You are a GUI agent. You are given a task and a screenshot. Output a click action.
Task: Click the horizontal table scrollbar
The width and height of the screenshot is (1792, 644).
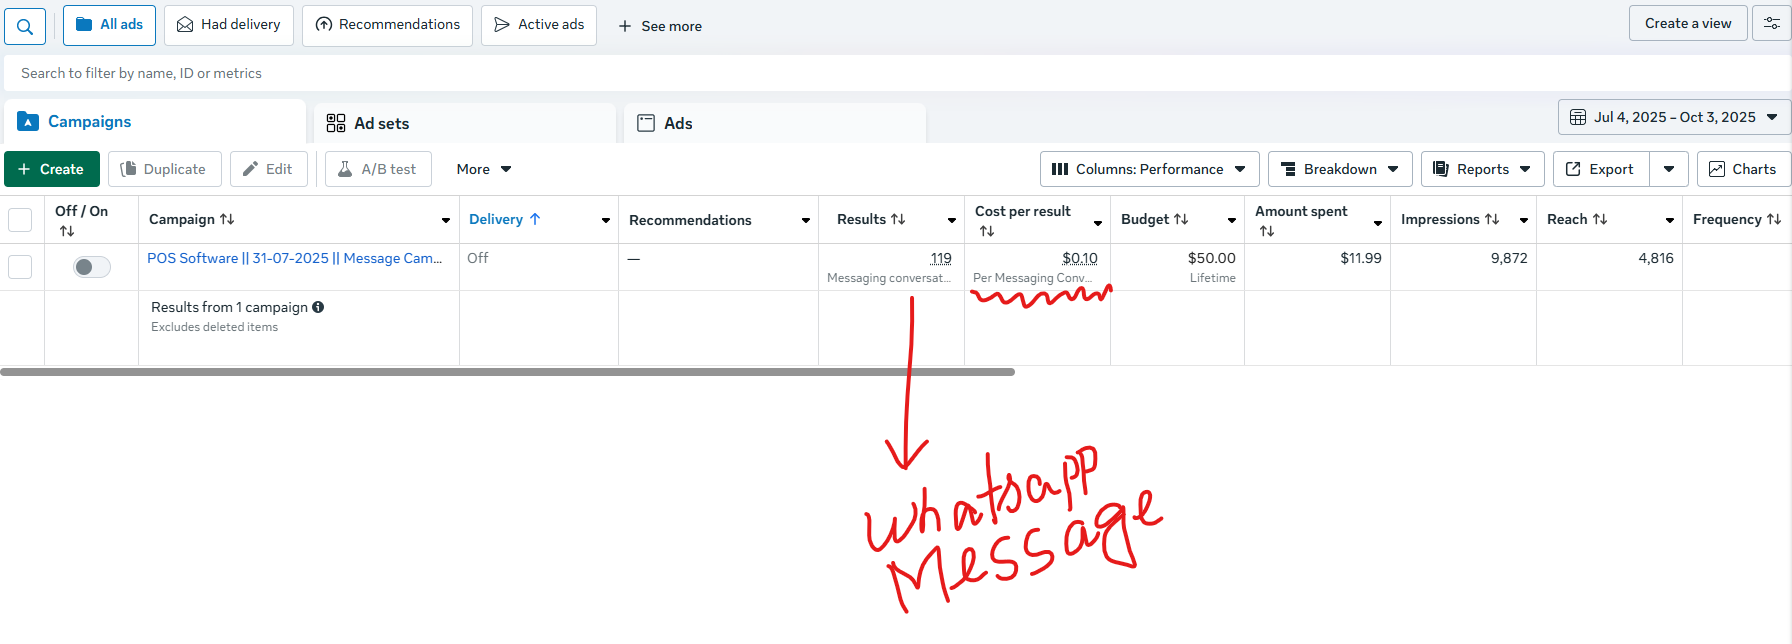507,372
